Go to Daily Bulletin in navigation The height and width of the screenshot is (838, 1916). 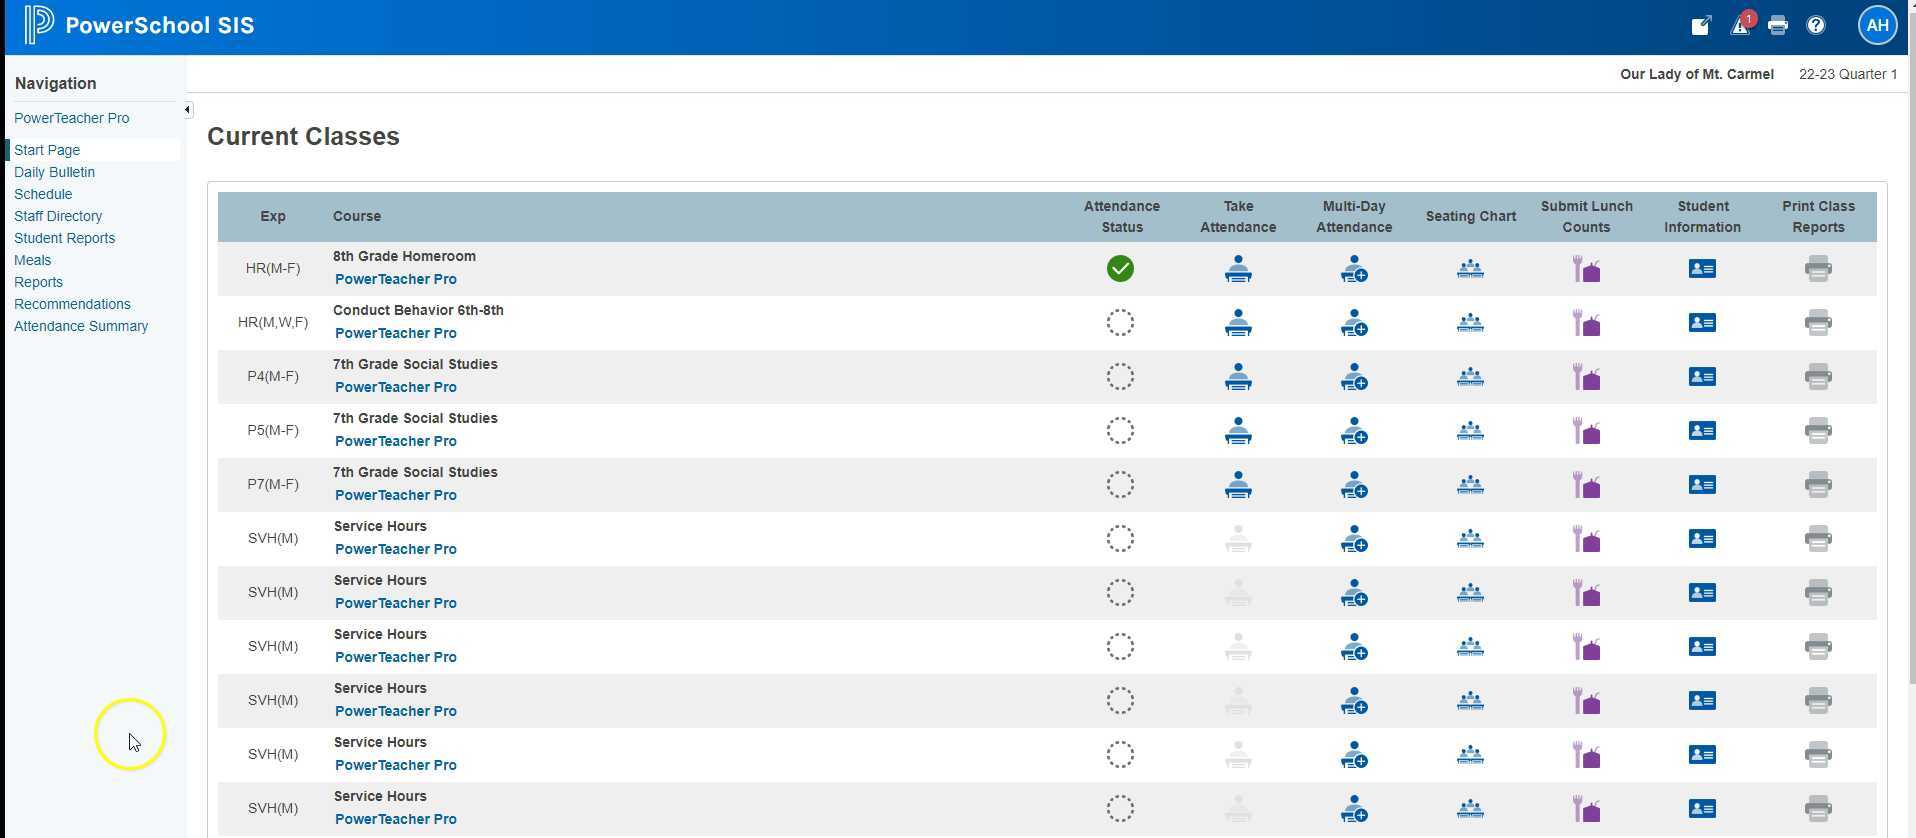54,172
